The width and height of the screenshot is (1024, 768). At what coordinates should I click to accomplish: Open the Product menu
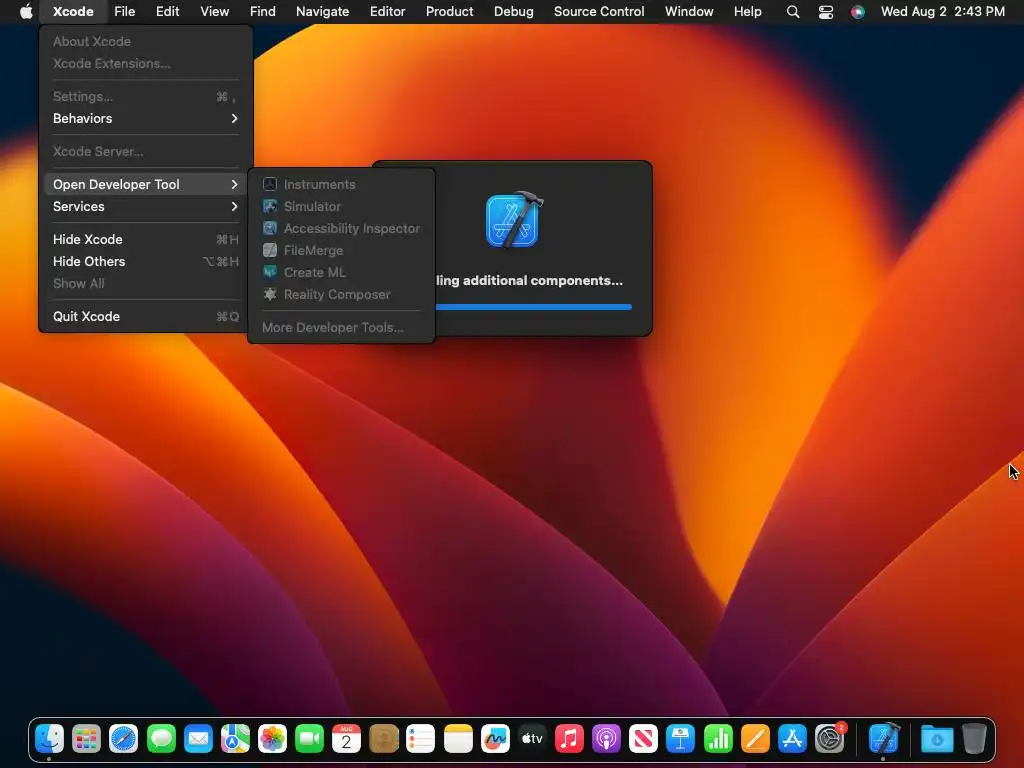point(449,12)
